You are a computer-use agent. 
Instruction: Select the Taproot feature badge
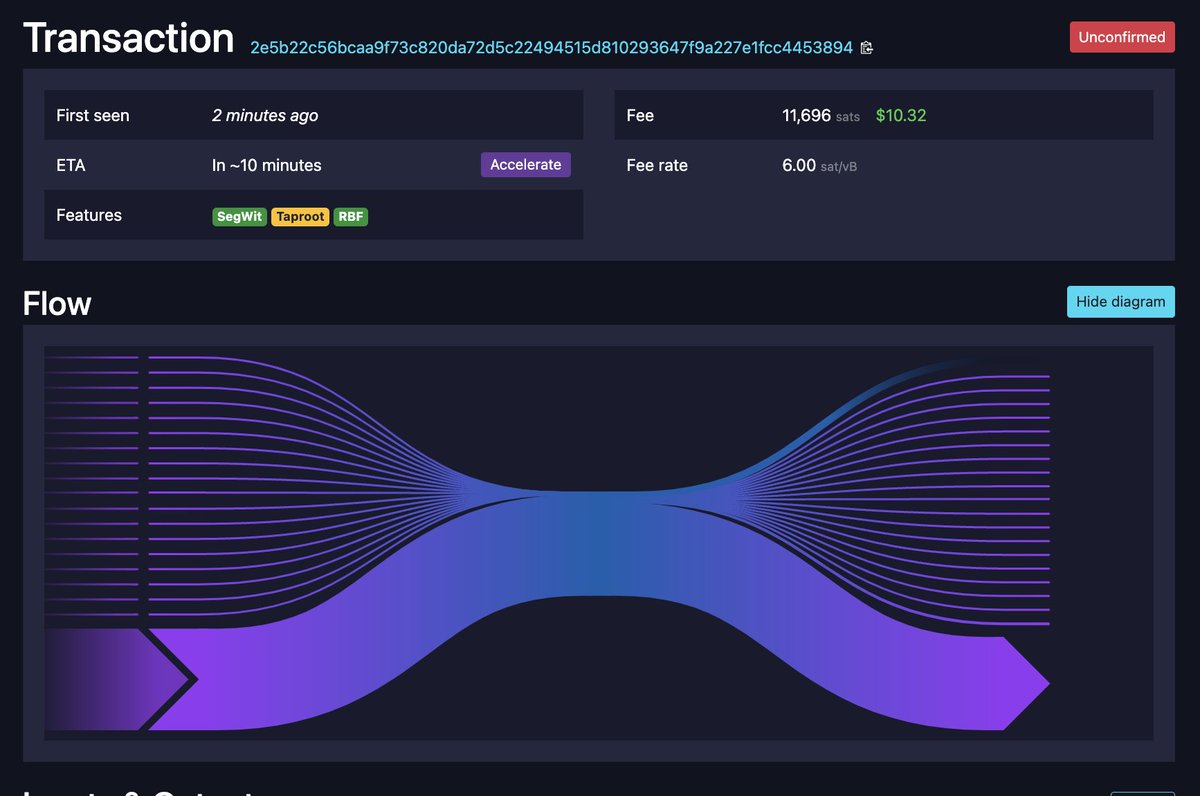[x=300, y=216]
